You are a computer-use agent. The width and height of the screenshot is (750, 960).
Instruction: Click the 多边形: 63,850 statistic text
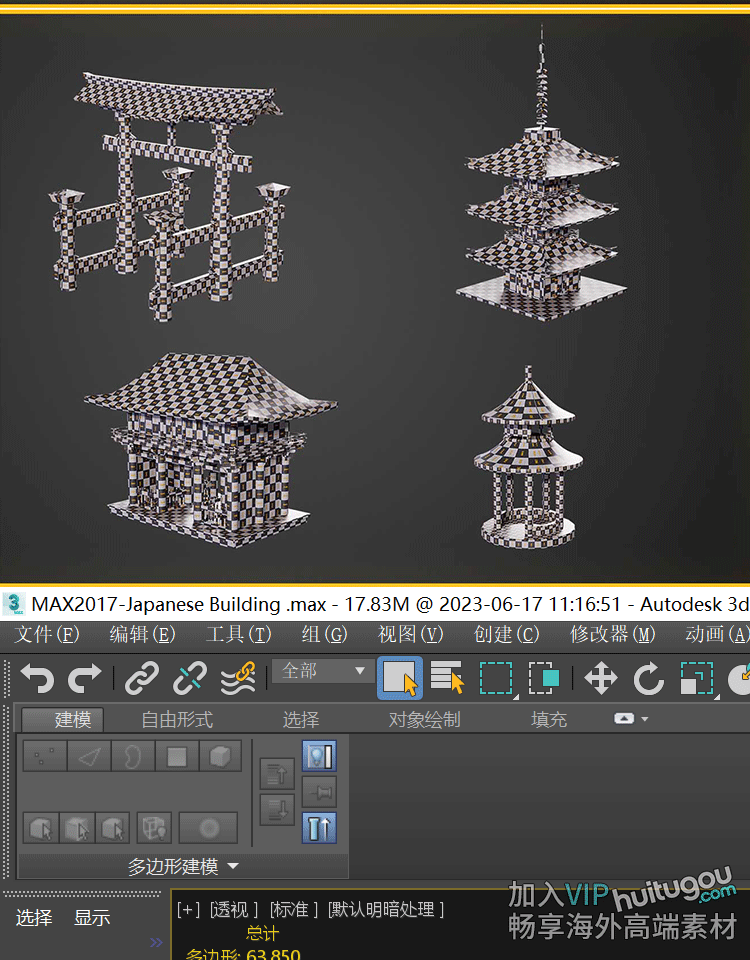click(242, 954)
